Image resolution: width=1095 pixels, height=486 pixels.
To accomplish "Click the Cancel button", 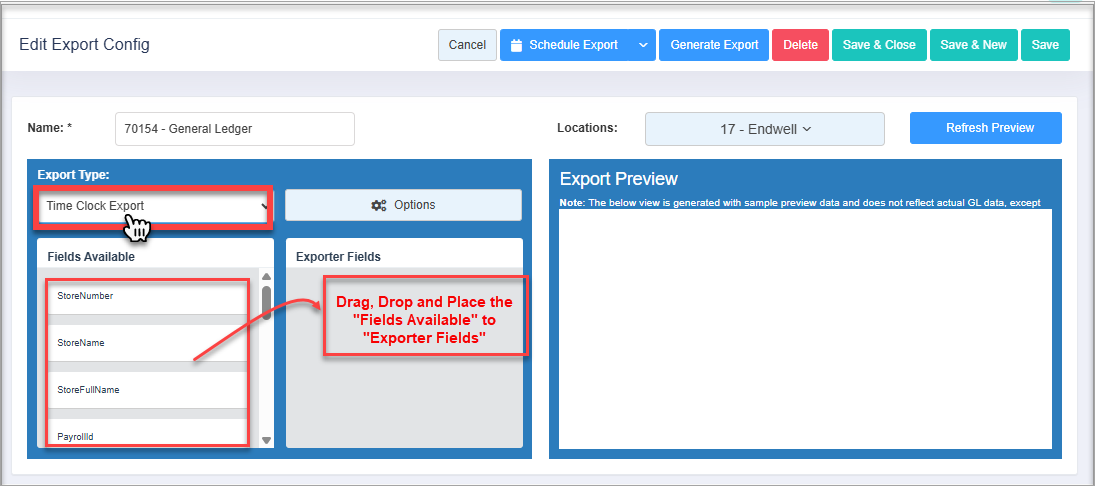I will tap(467, 45).
